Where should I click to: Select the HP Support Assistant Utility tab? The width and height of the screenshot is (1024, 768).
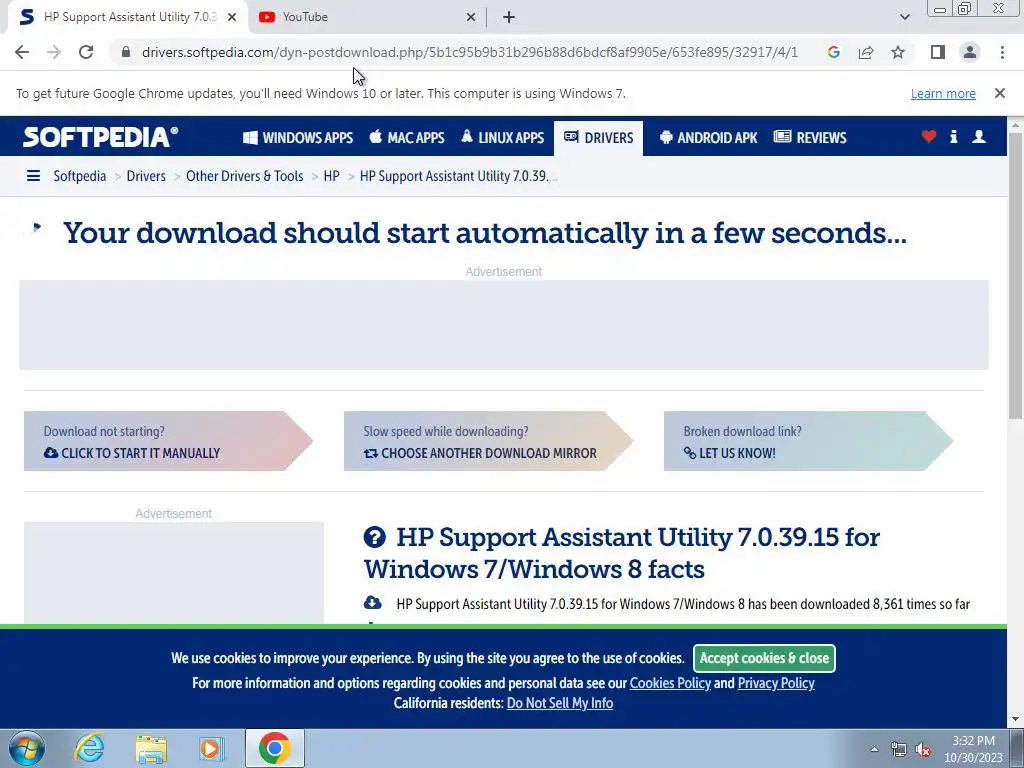[x=128, y=17]
